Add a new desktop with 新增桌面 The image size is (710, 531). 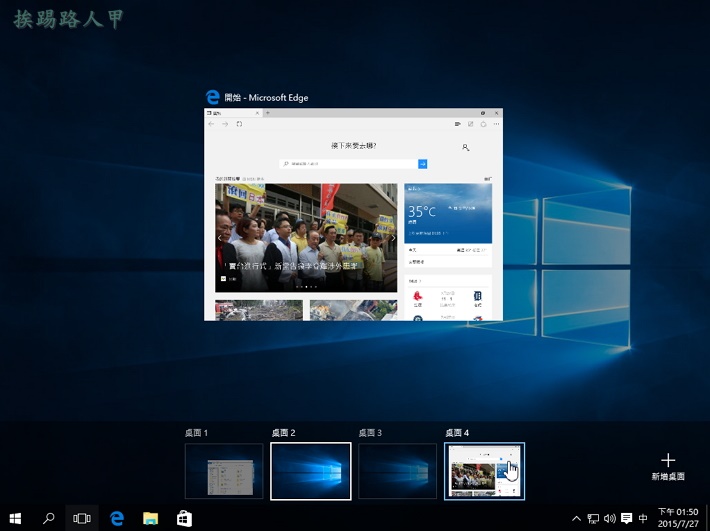point(668,467)
